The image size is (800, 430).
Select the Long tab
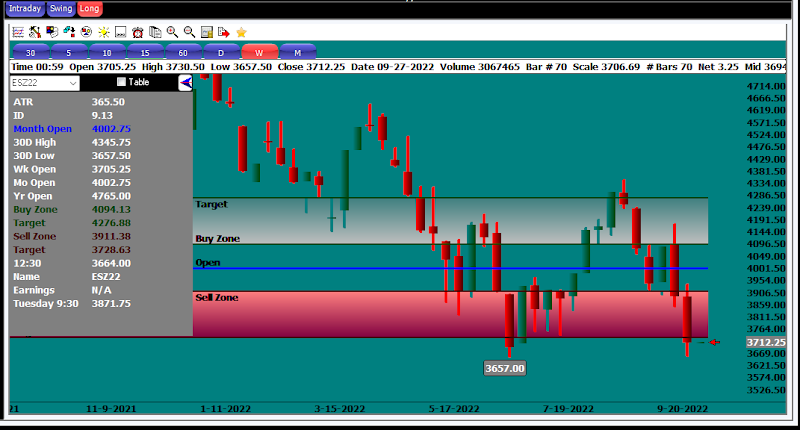(90, 8)
